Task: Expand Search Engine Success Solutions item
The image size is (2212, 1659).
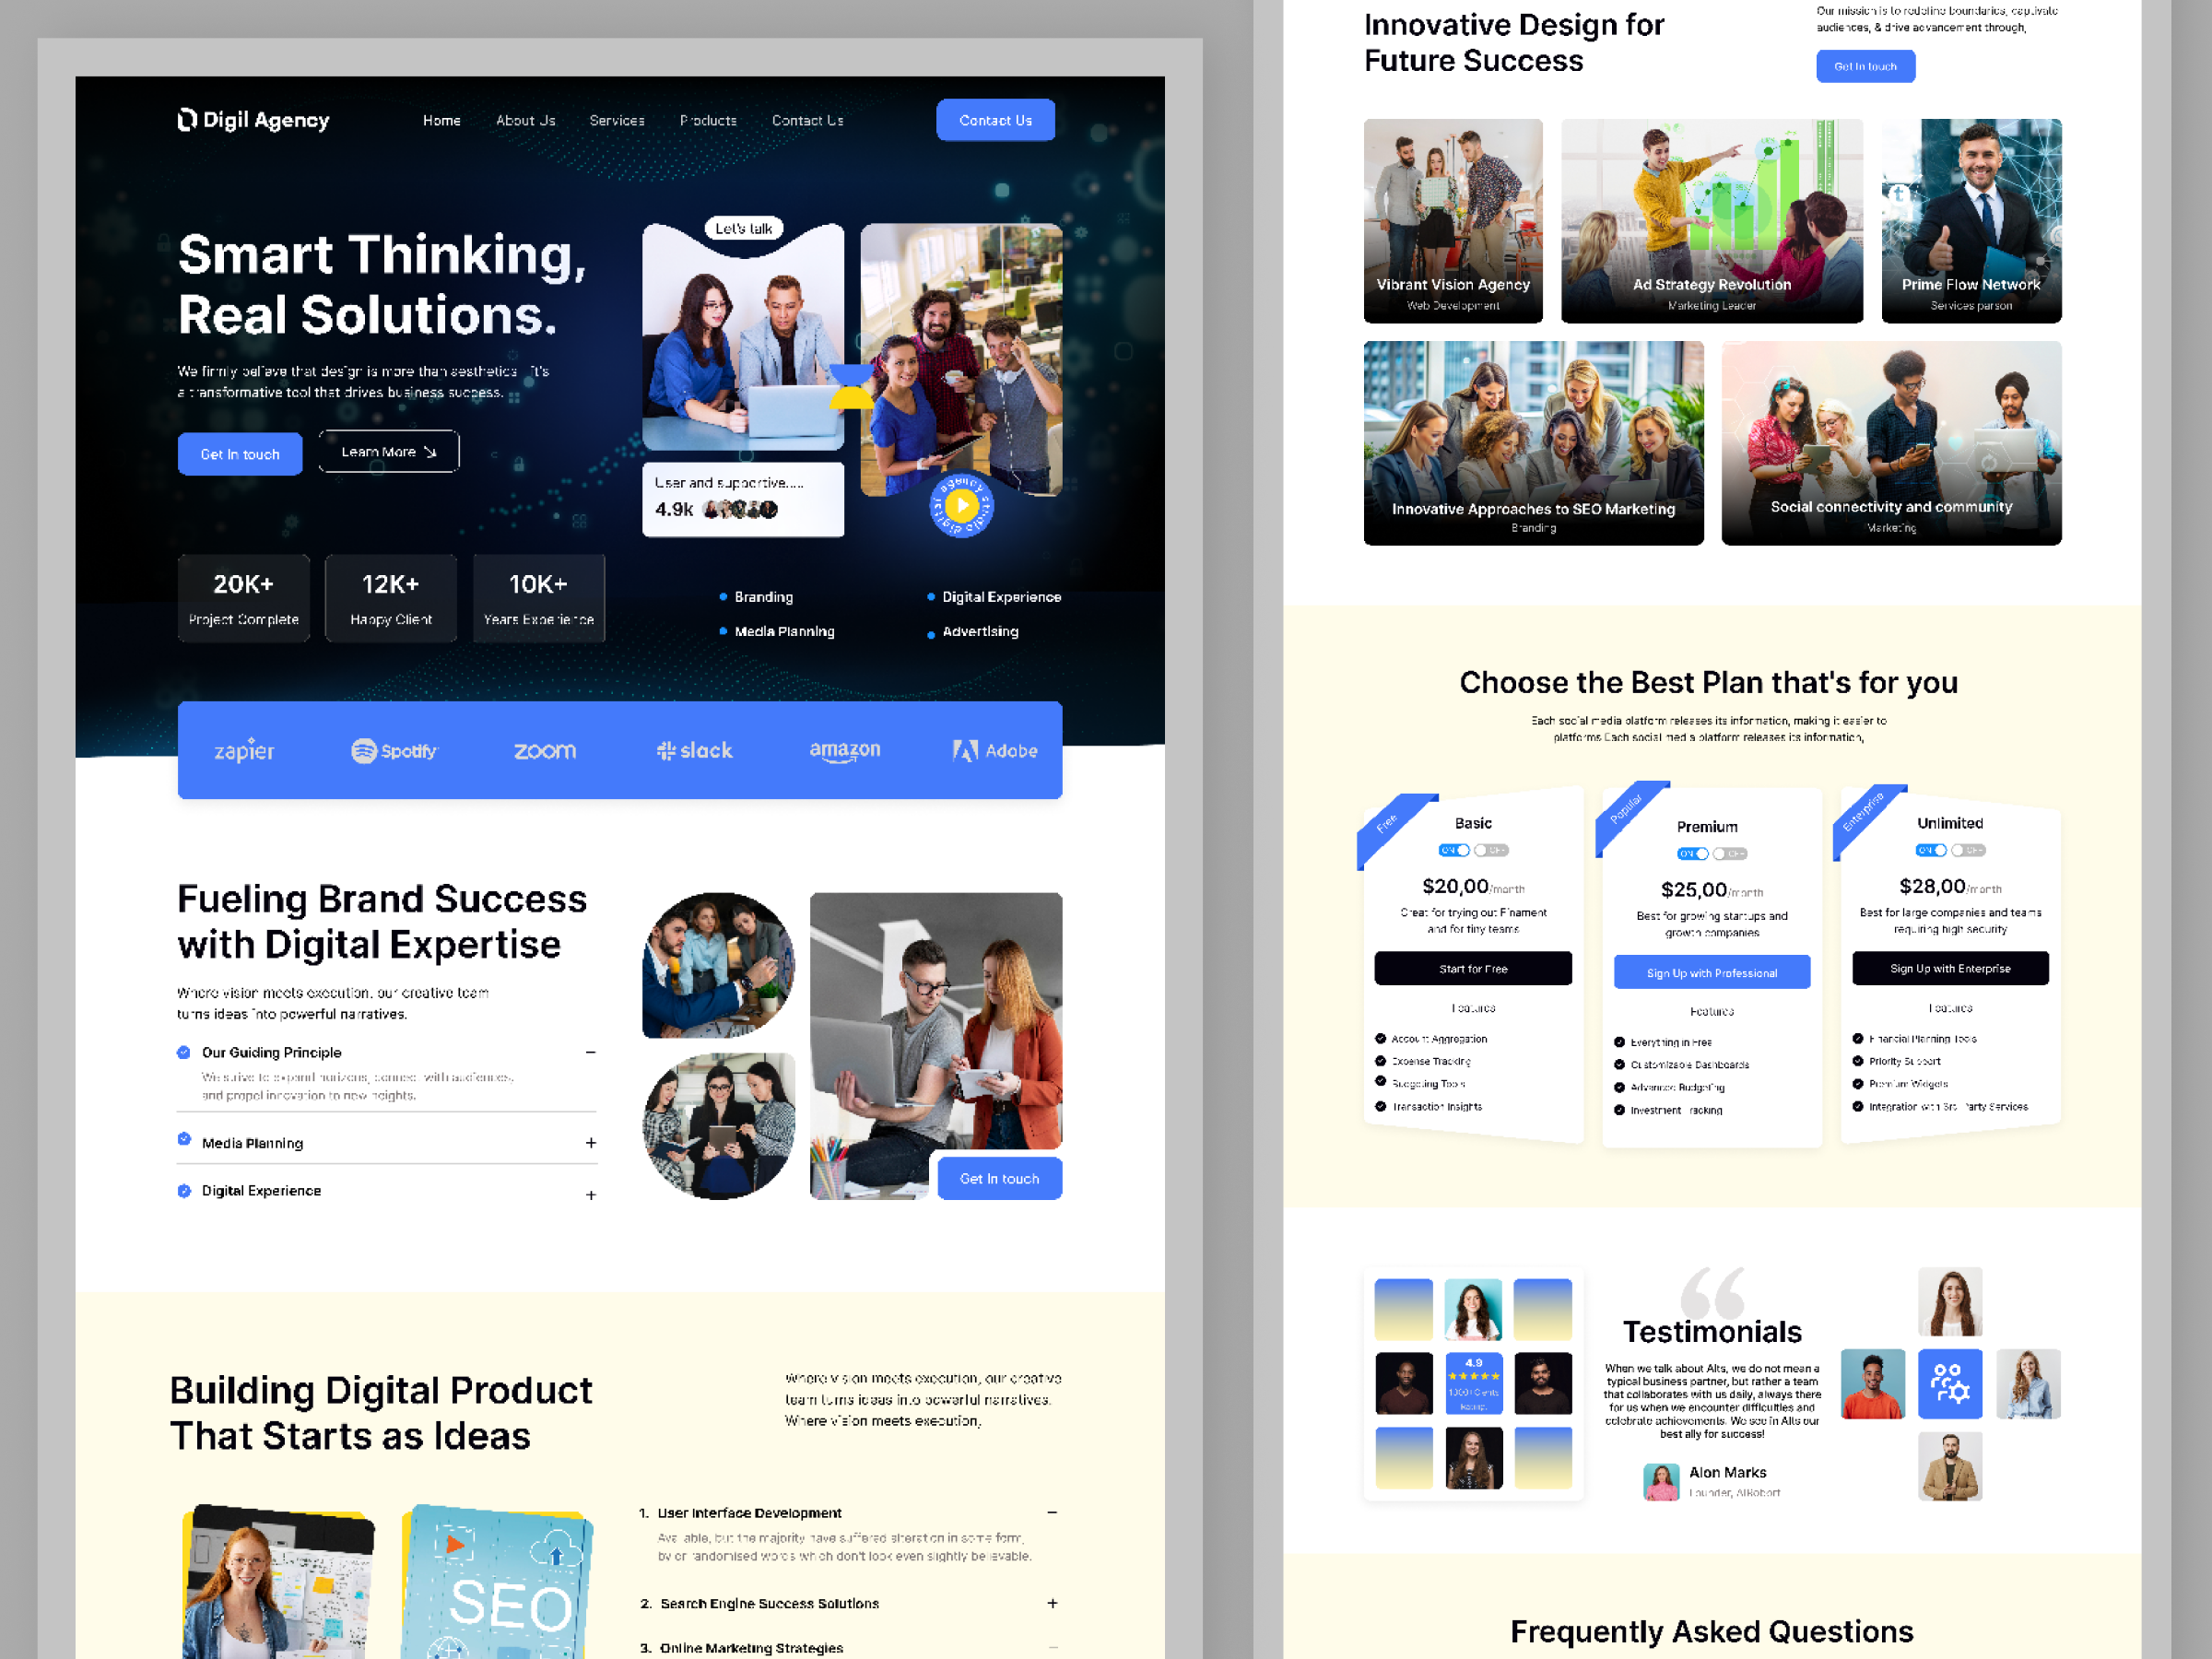Action: tap(1052, 1603)
